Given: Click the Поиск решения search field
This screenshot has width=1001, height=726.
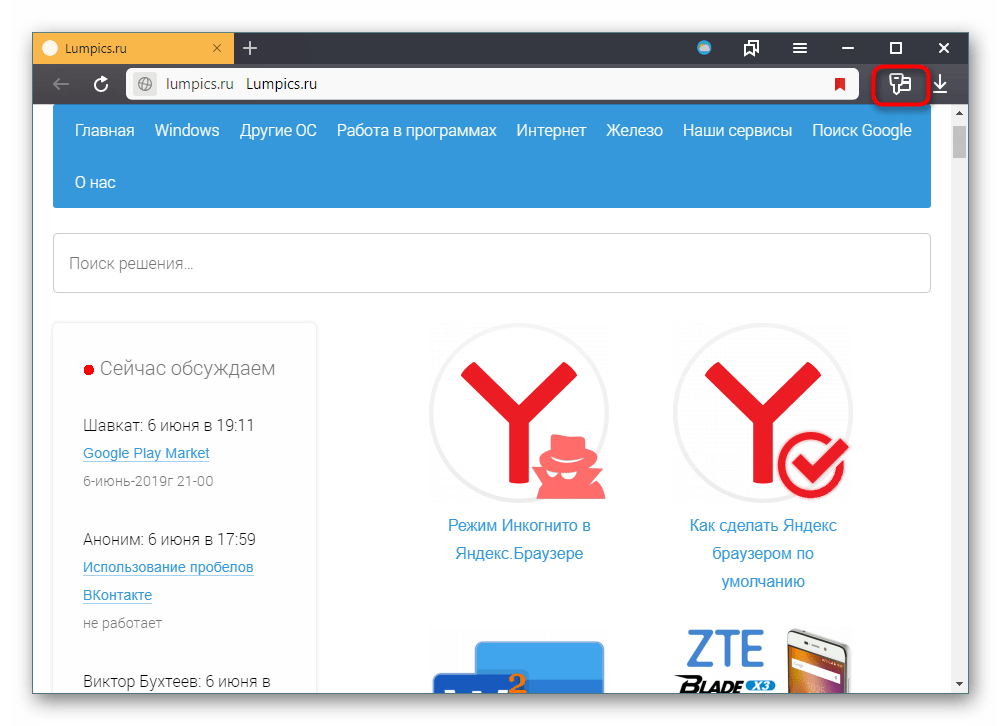Looking at the screenshot, I should (491, 264).
